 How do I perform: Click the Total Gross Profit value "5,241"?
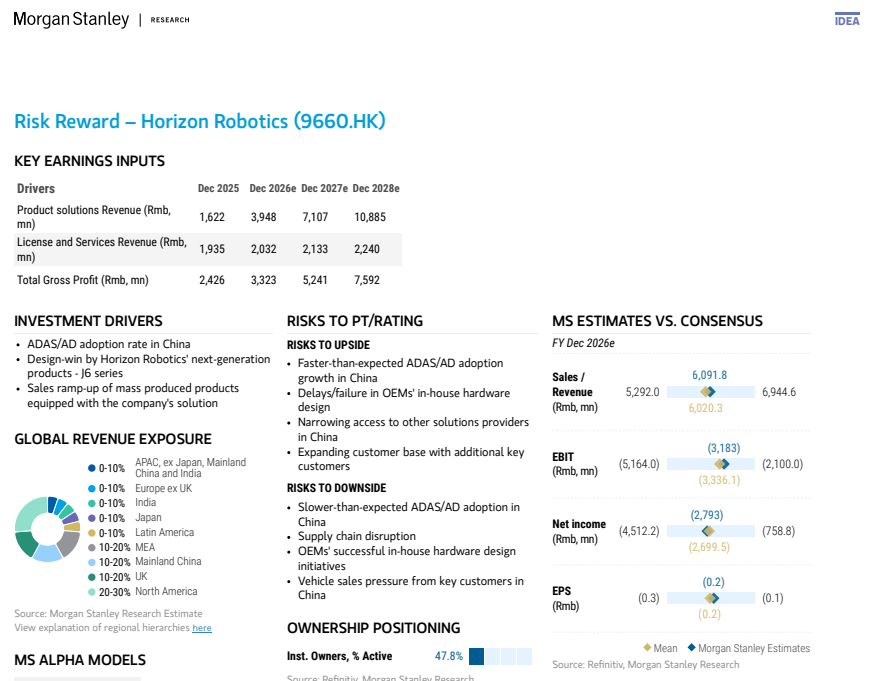pos(315,280)
